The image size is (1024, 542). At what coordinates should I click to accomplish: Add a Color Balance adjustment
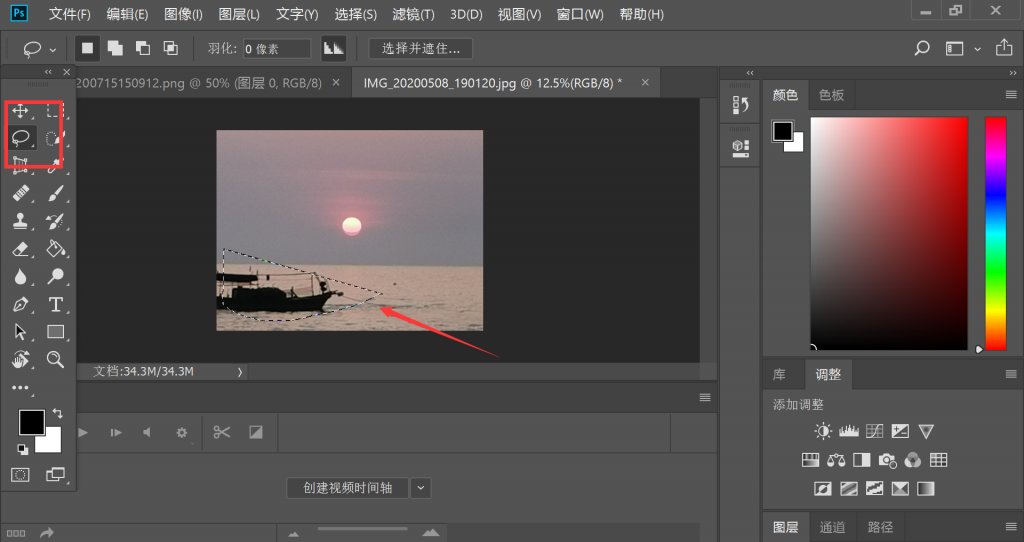836,460
